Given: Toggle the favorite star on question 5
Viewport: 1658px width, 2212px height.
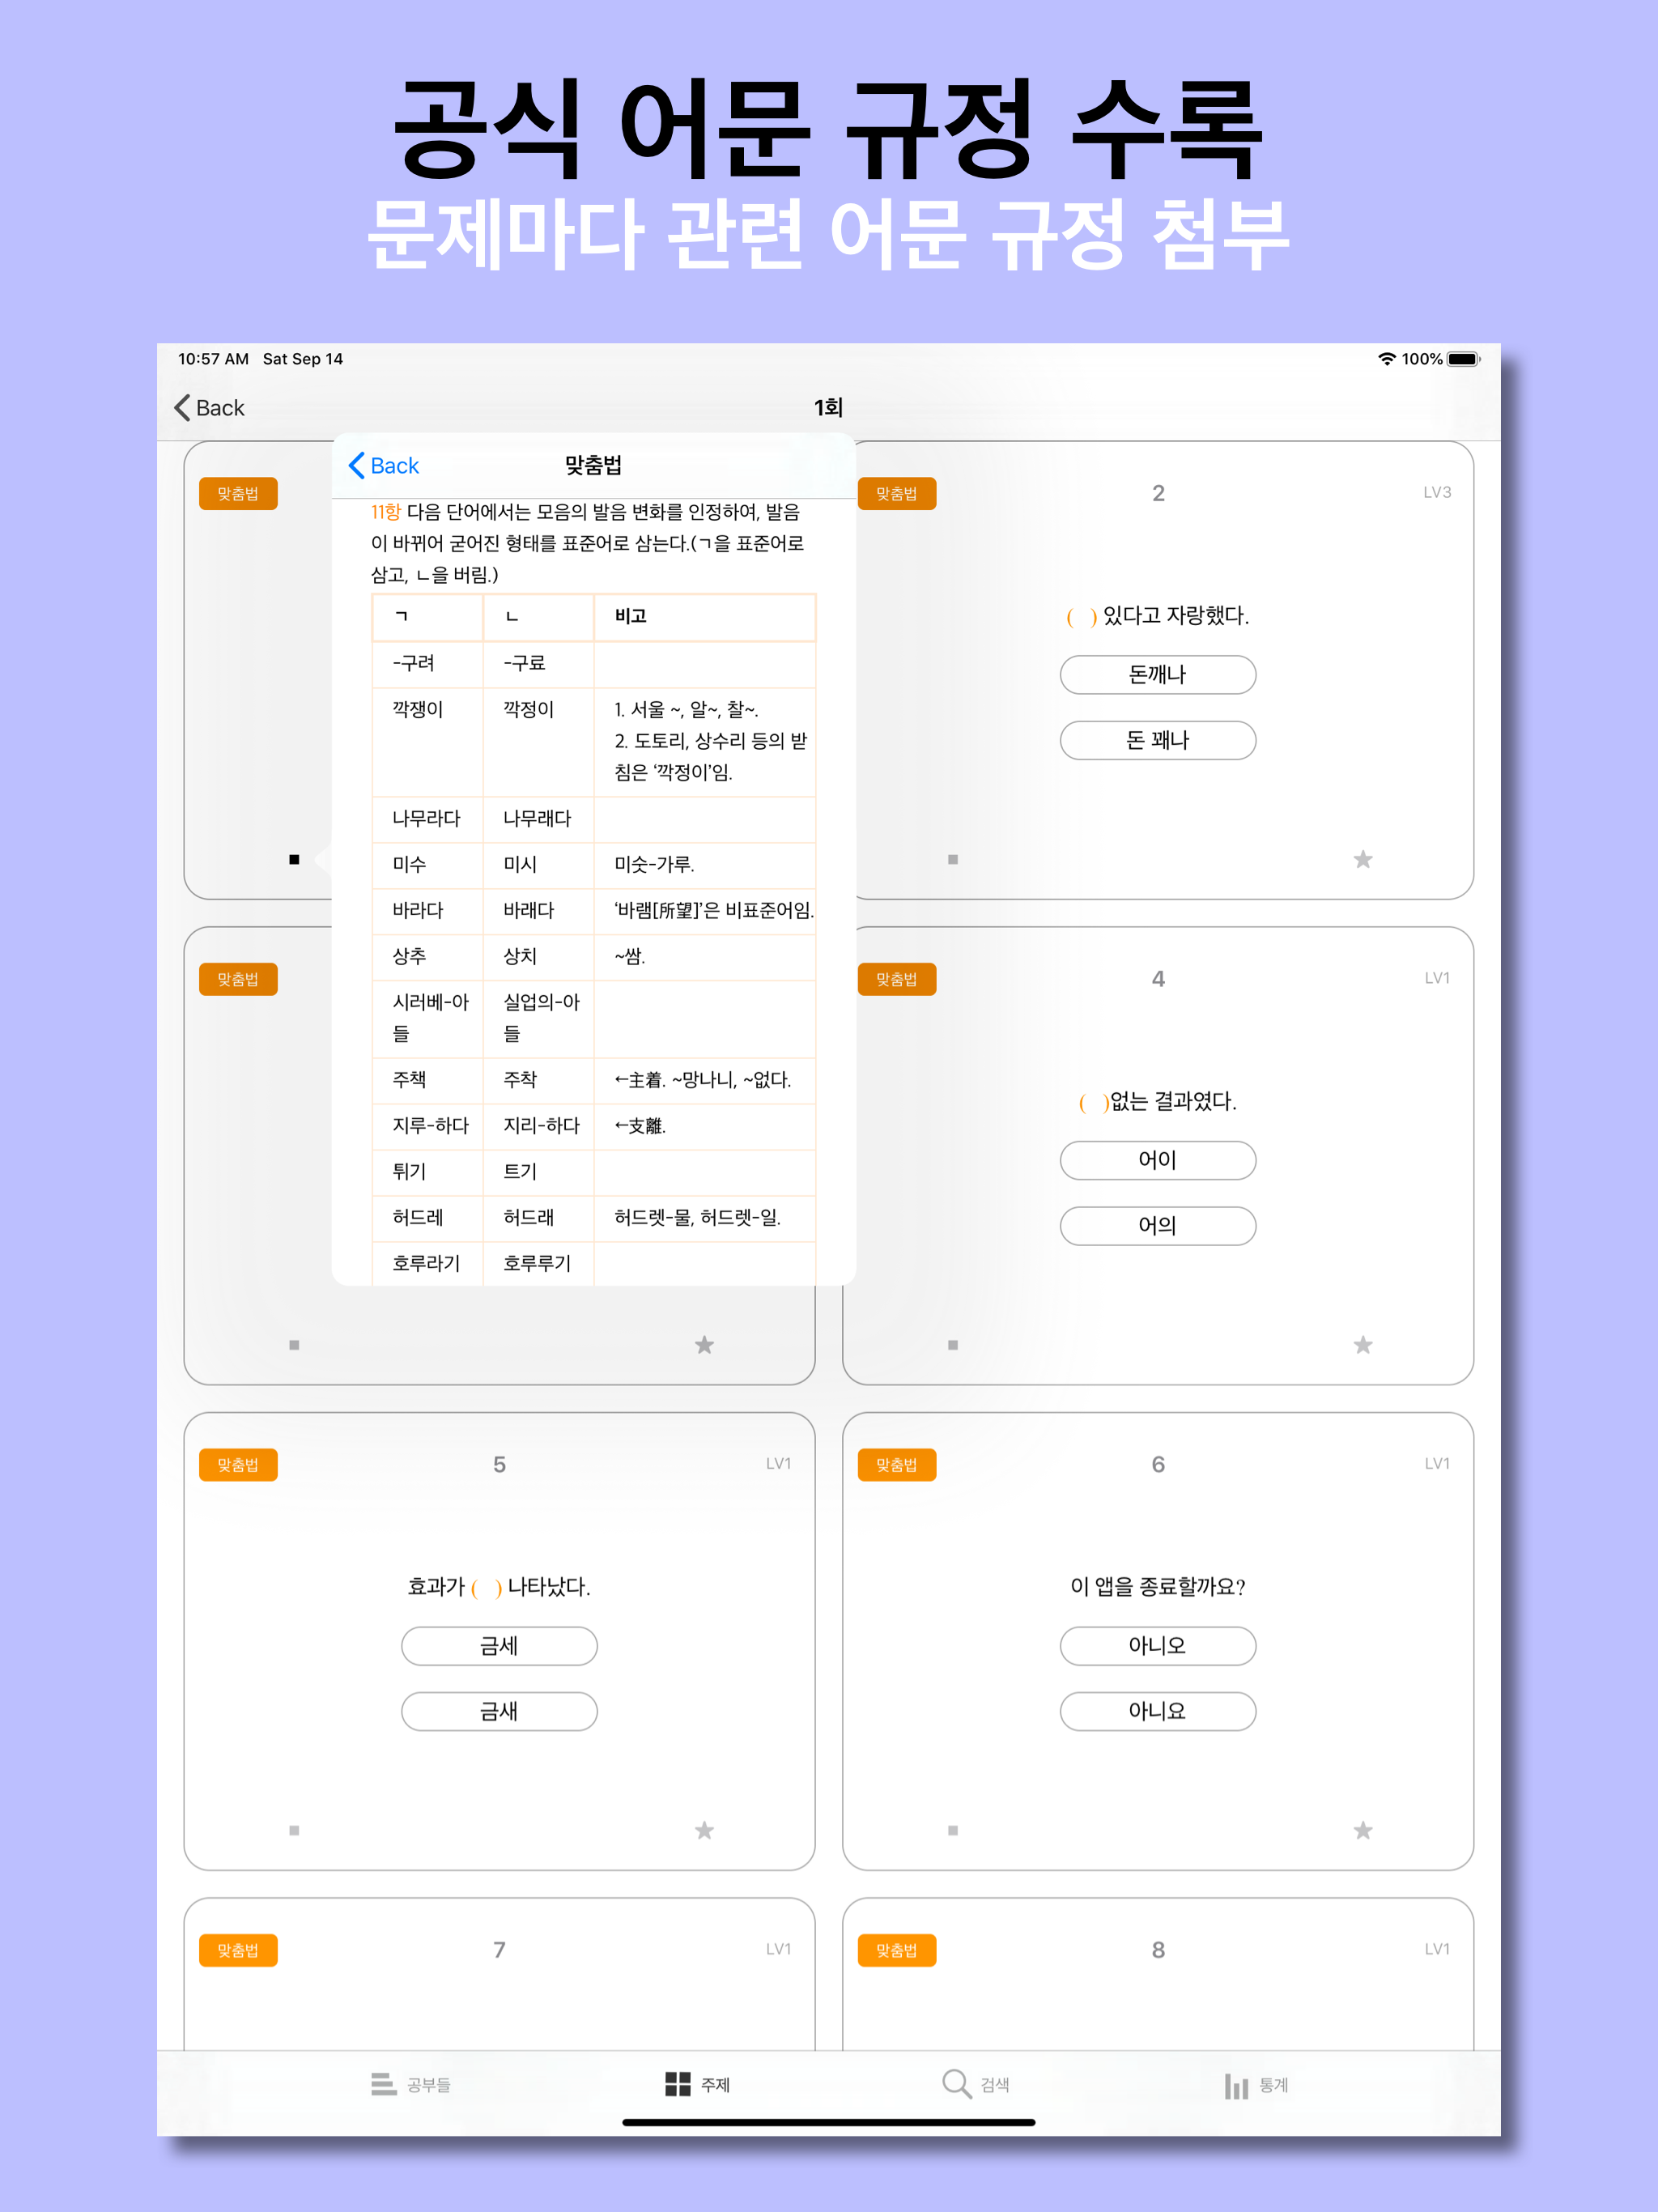Looking at the screenshot, I should point(704,1830).
